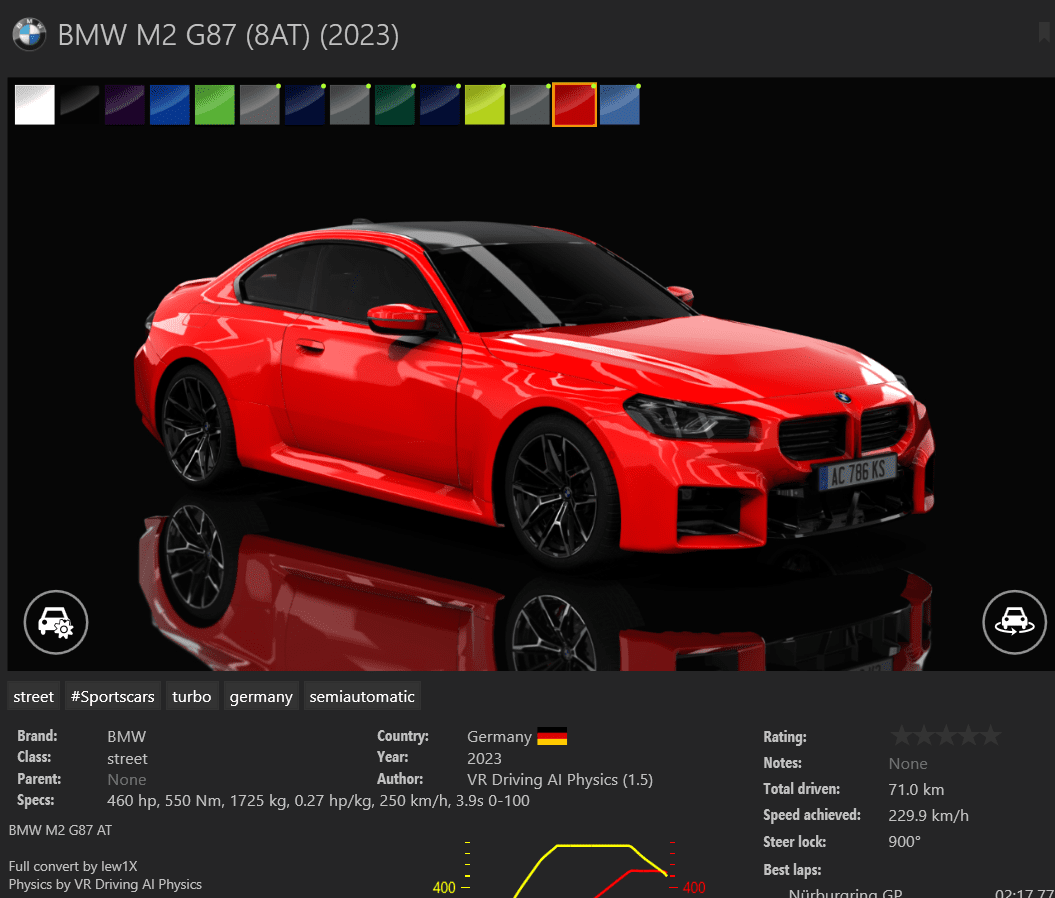Edit the Parent value 'None'
1055x898 pixels.
[126, 780]
